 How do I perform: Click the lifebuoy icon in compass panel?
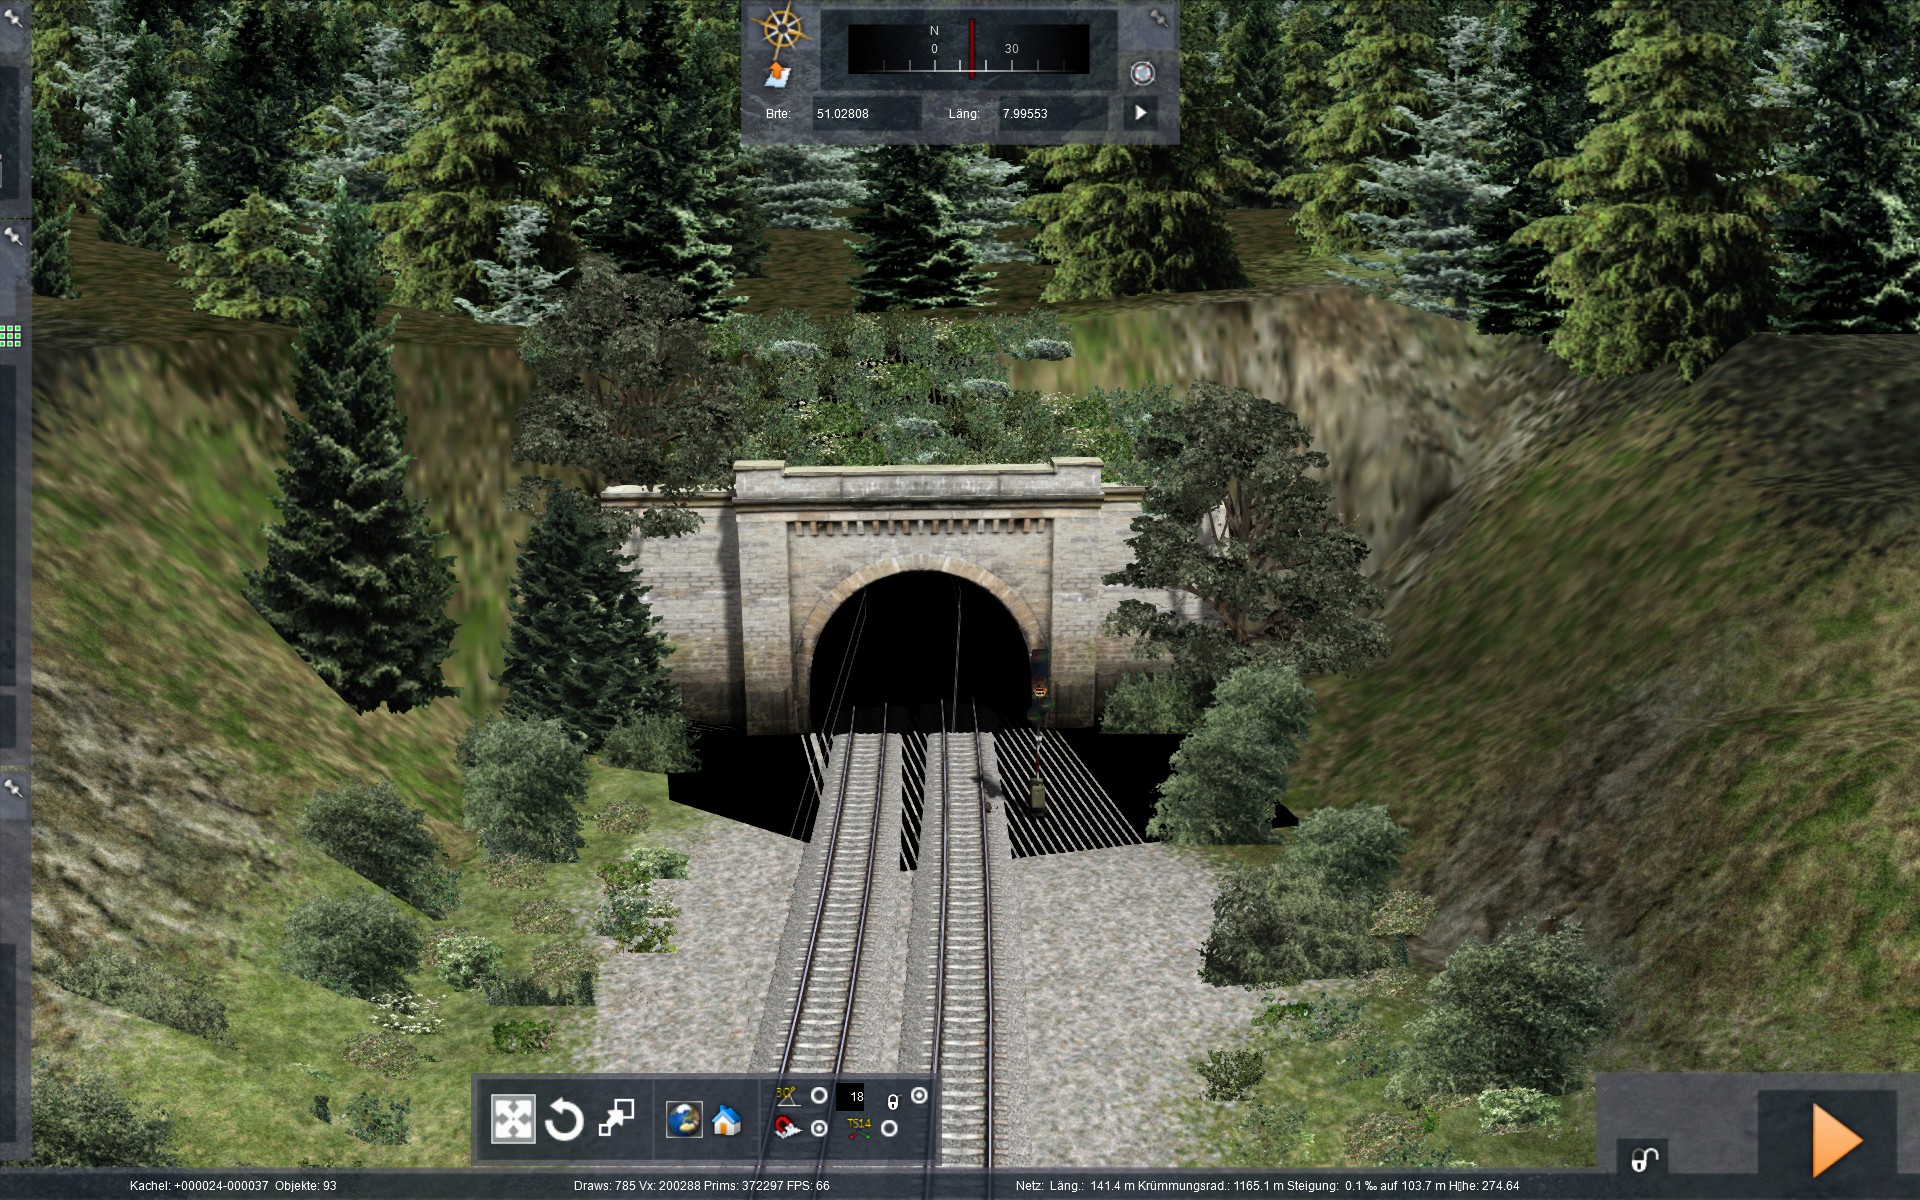pyautogui.click(x=1142, y=73)
